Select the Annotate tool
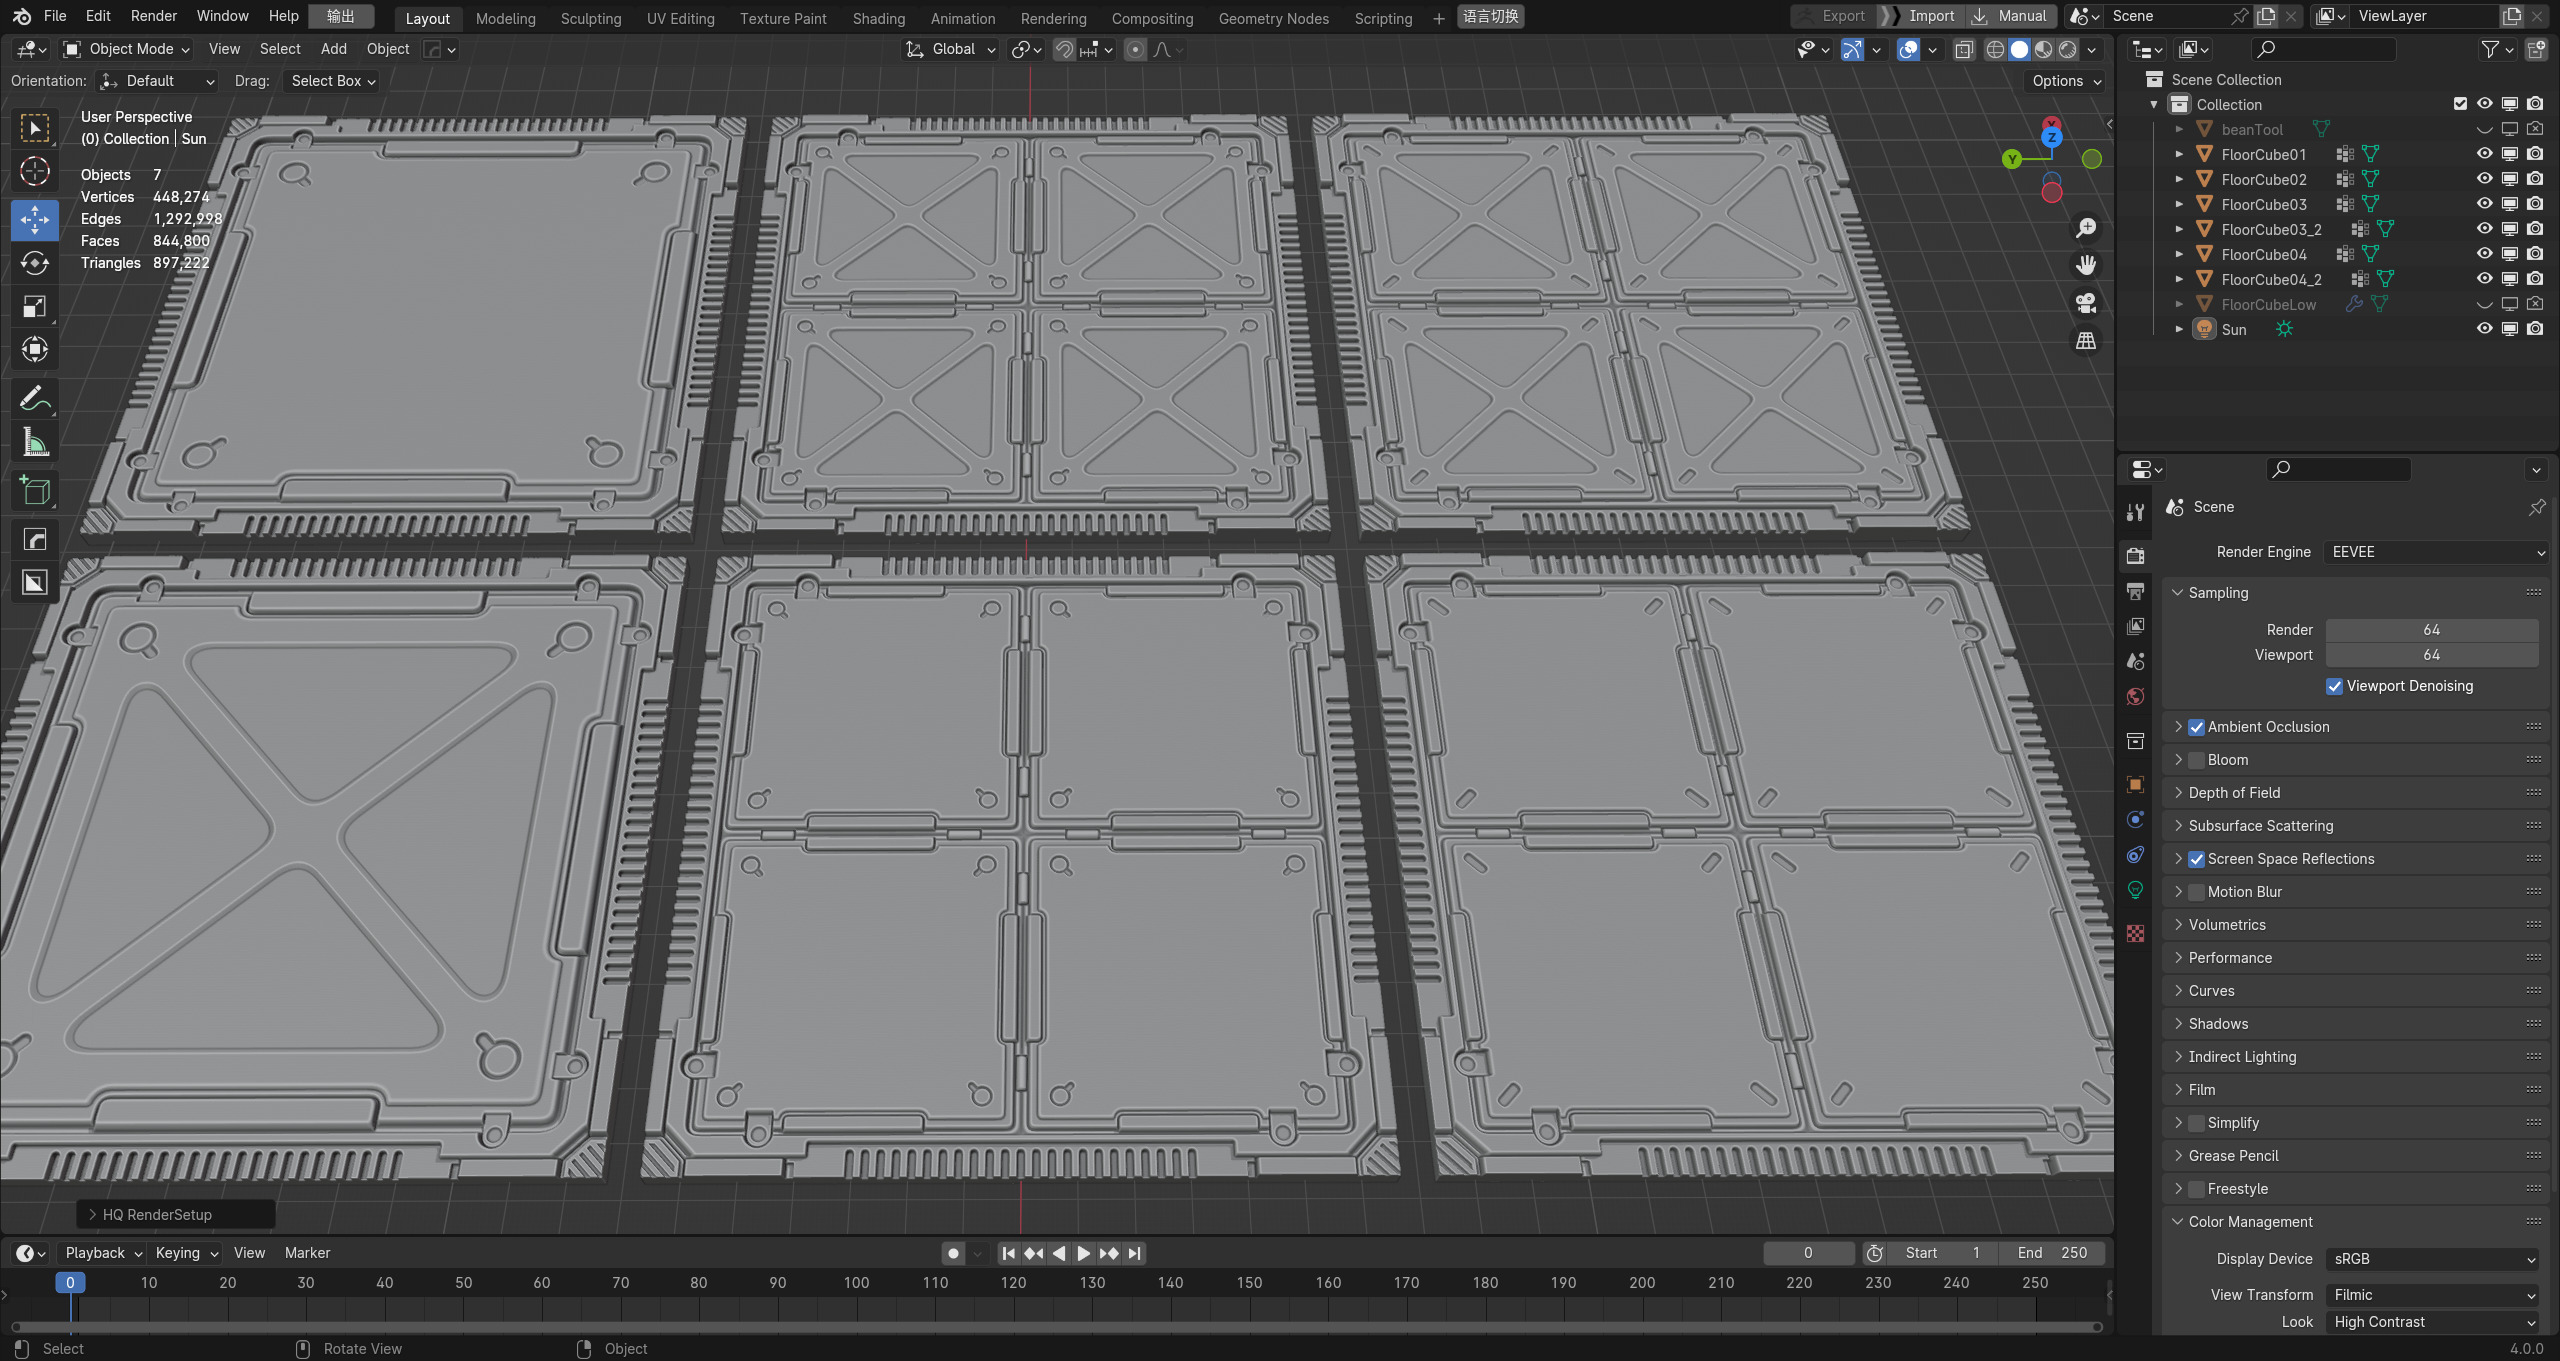 click(x=35, y=399)
